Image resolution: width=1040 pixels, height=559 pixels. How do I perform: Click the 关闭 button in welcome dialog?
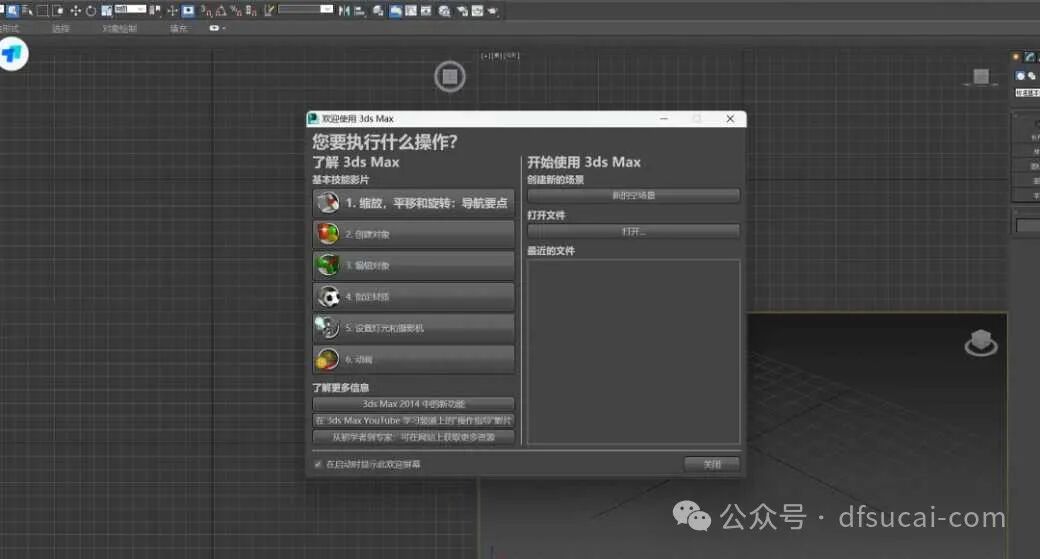click(x=712, y=464)
